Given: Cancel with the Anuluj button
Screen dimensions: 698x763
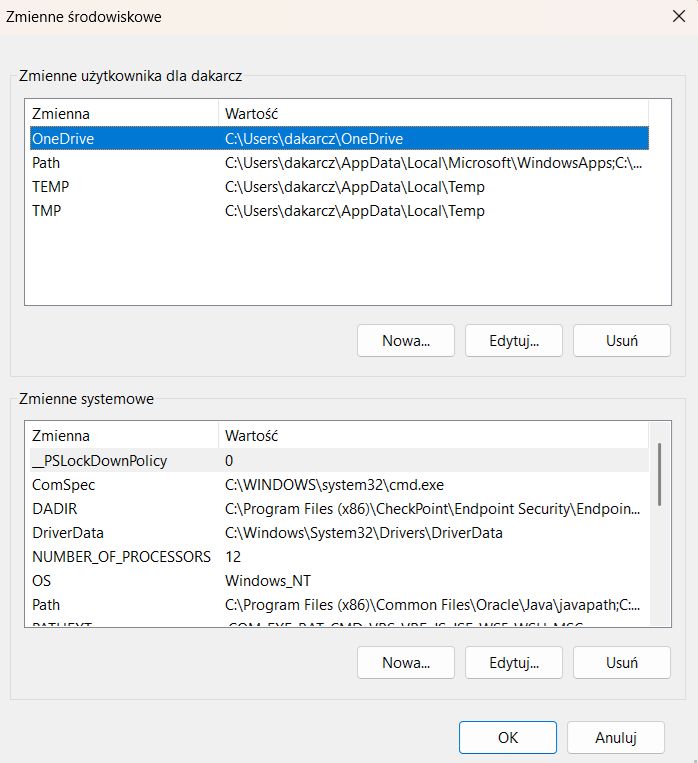Looking at the screenshot, I should coord(616,738).
